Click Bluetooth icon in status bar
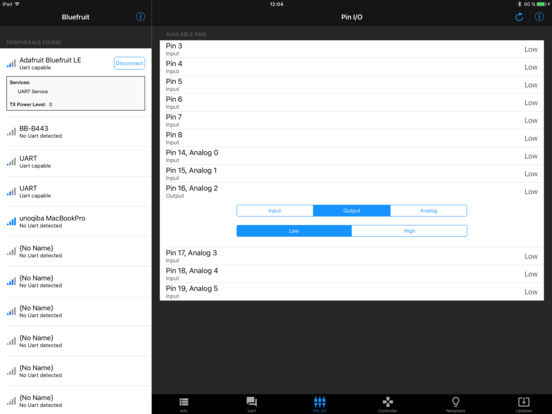This screenshot has height=414, width=552. (x=519, y=4)
